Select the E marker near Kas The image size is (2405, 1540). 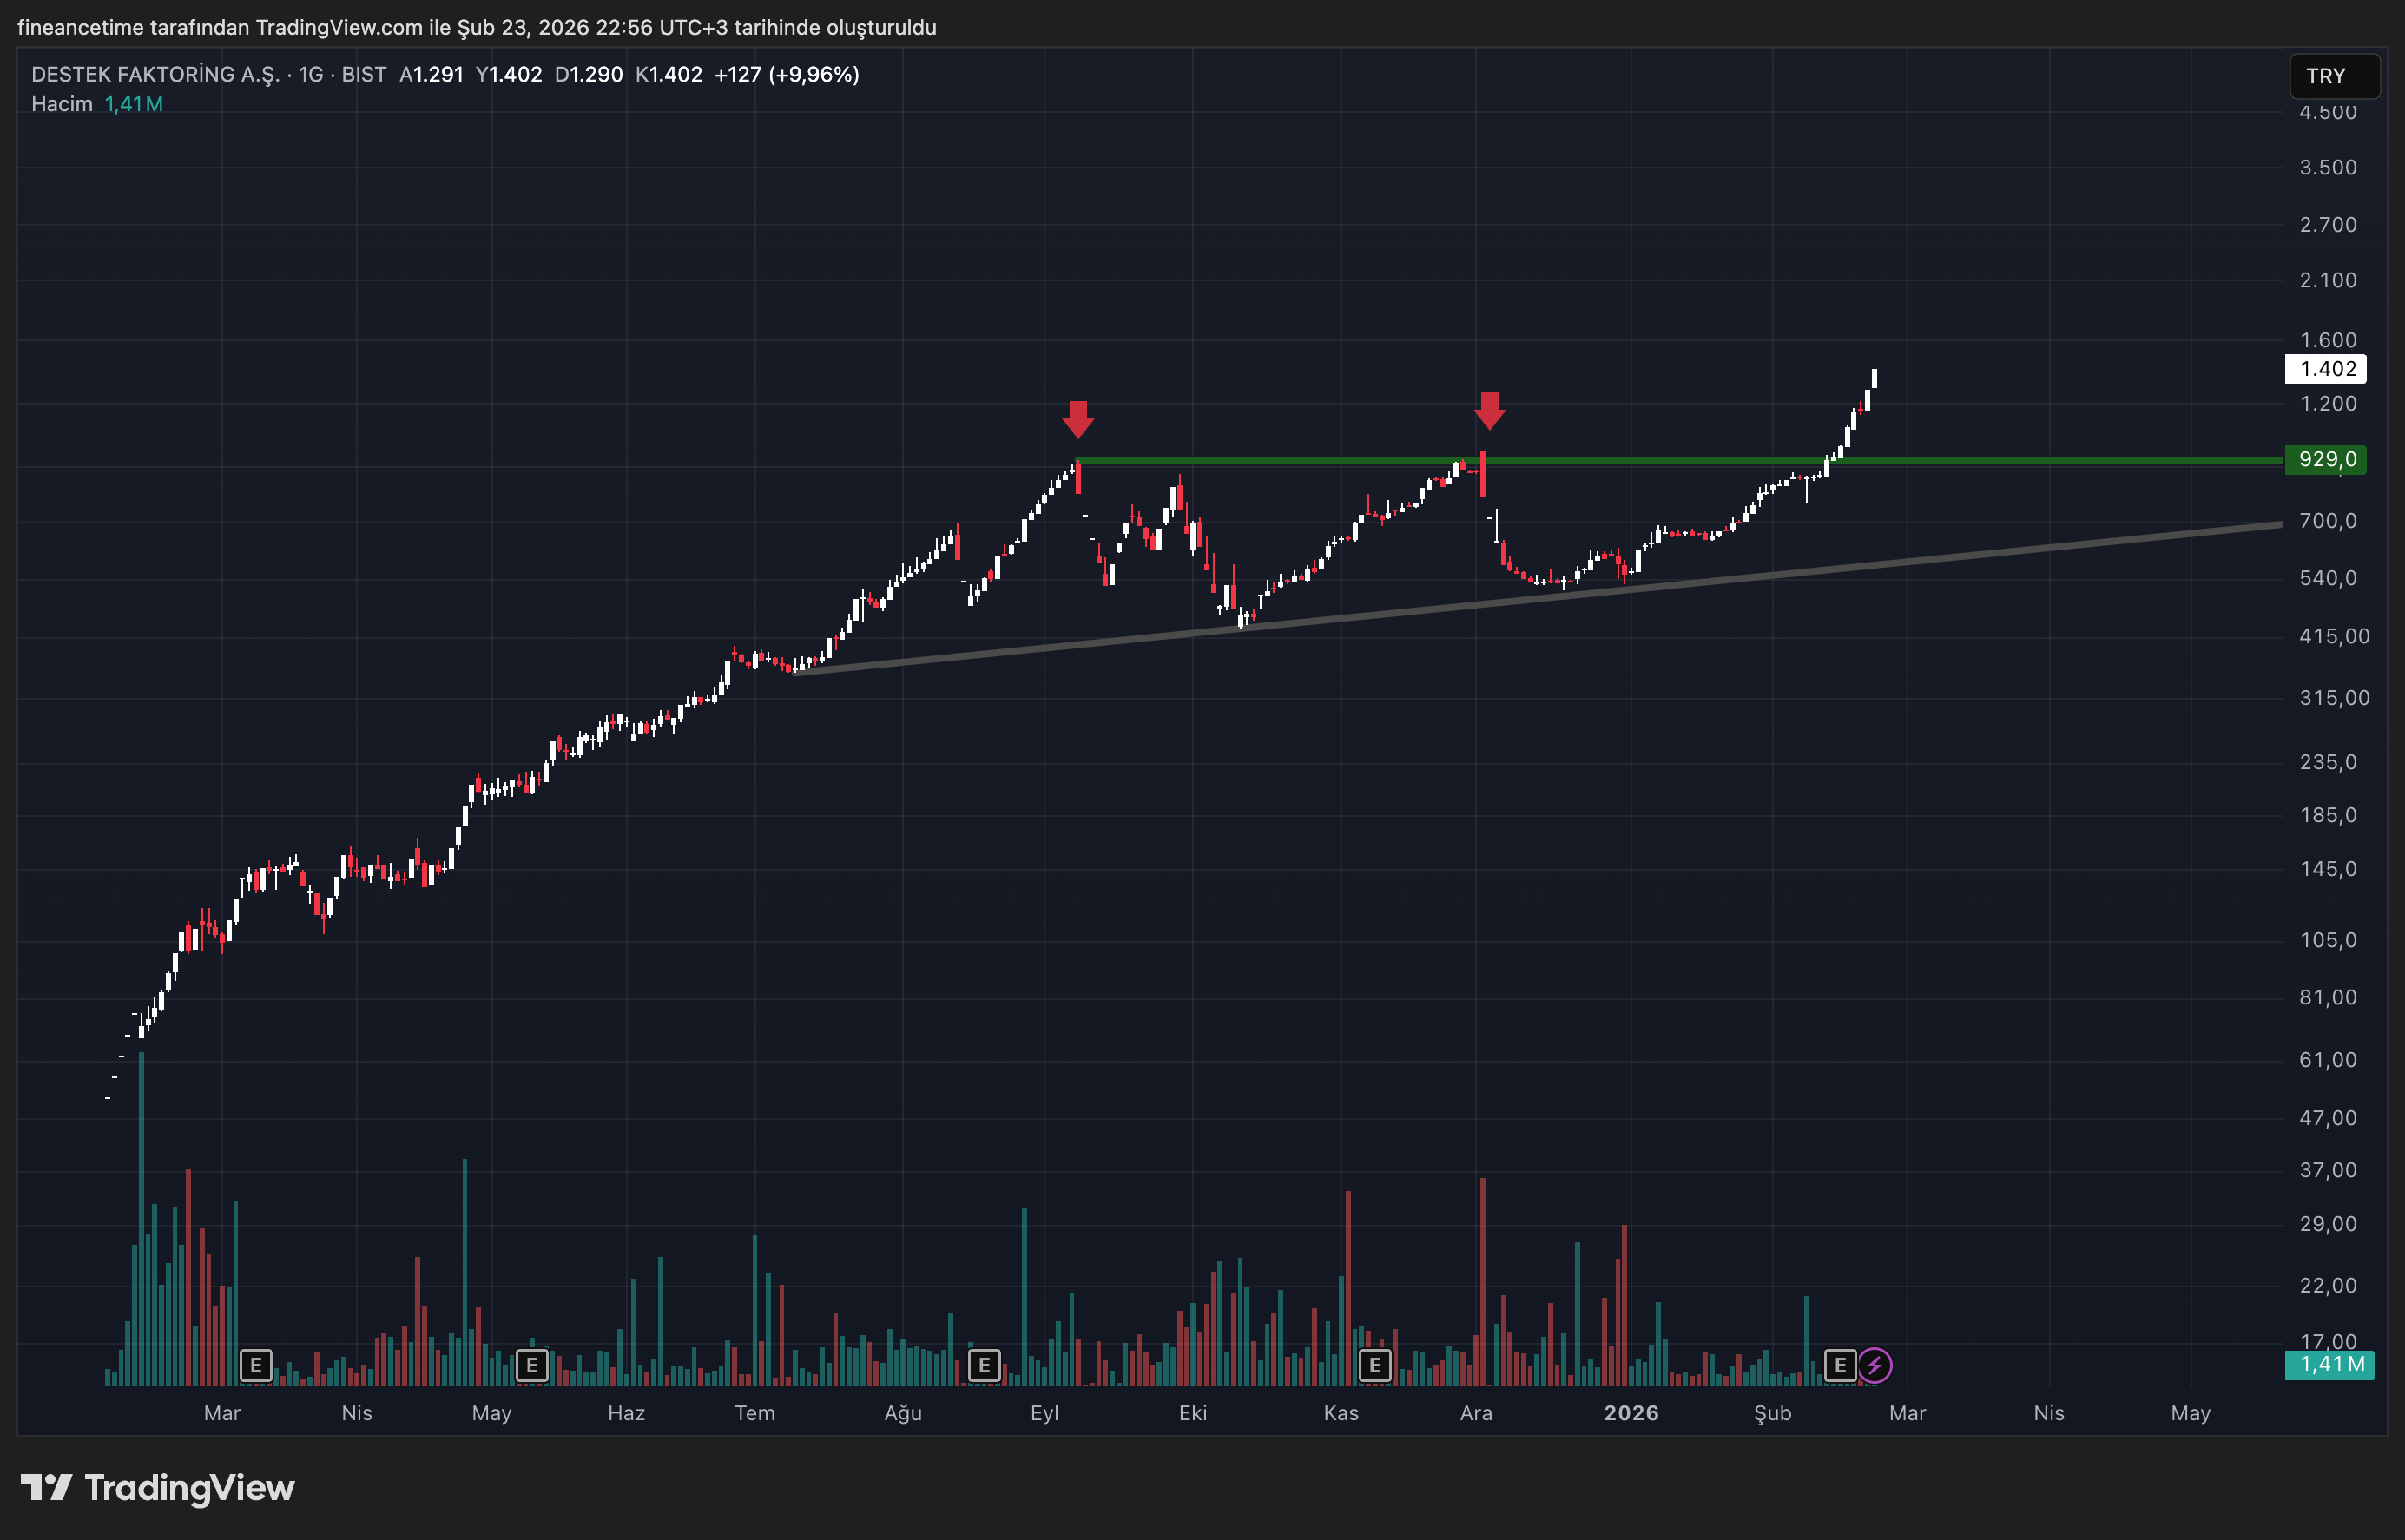coord(1375,1365)
